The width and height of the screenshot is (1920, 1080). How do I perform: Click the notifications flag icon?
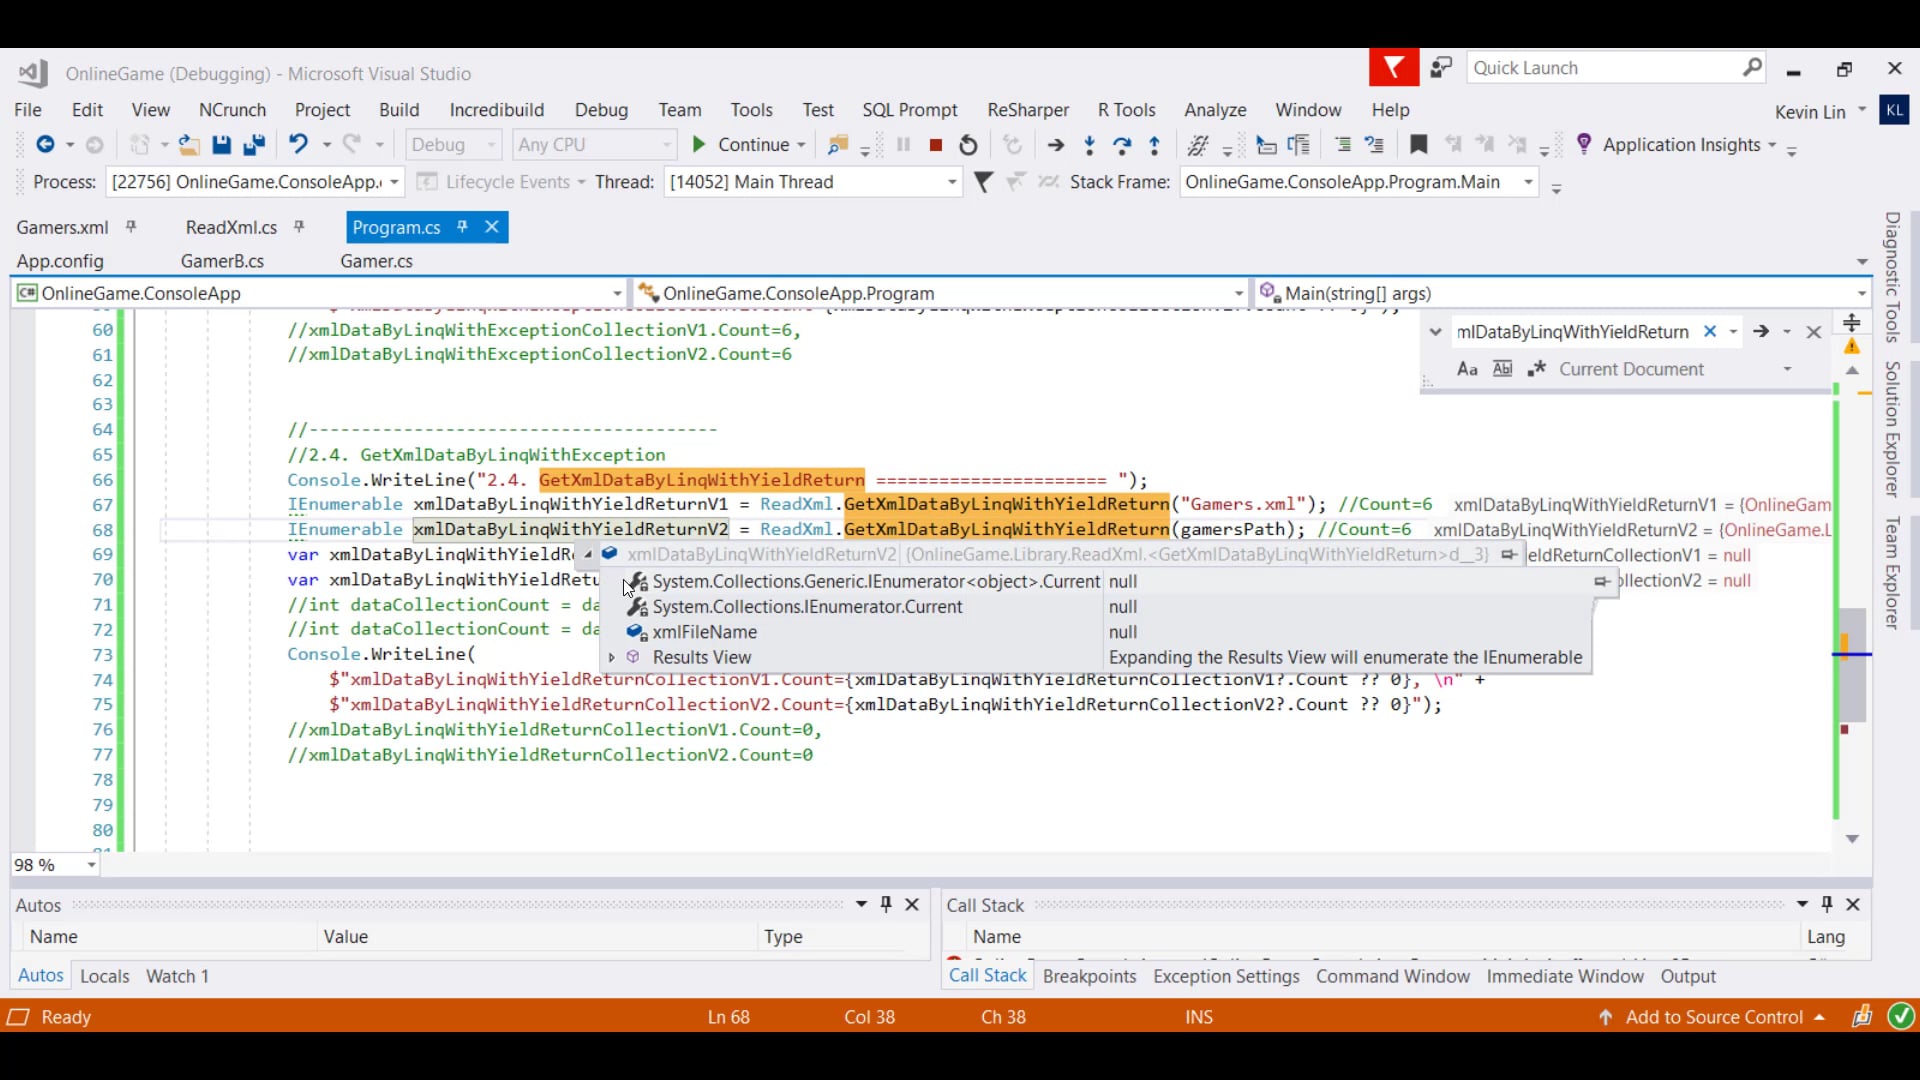pos(1393,68)
